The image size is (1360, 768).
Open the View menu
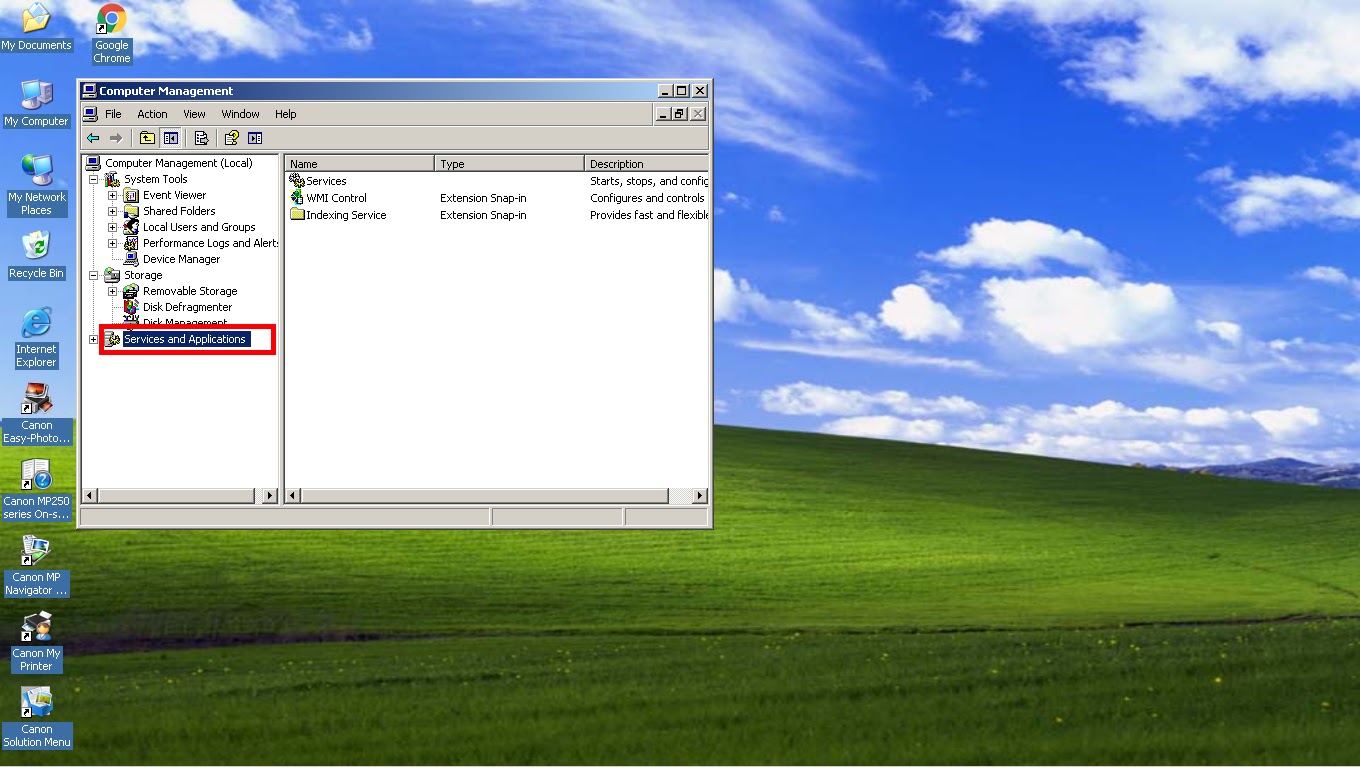[x=194, y=114]
